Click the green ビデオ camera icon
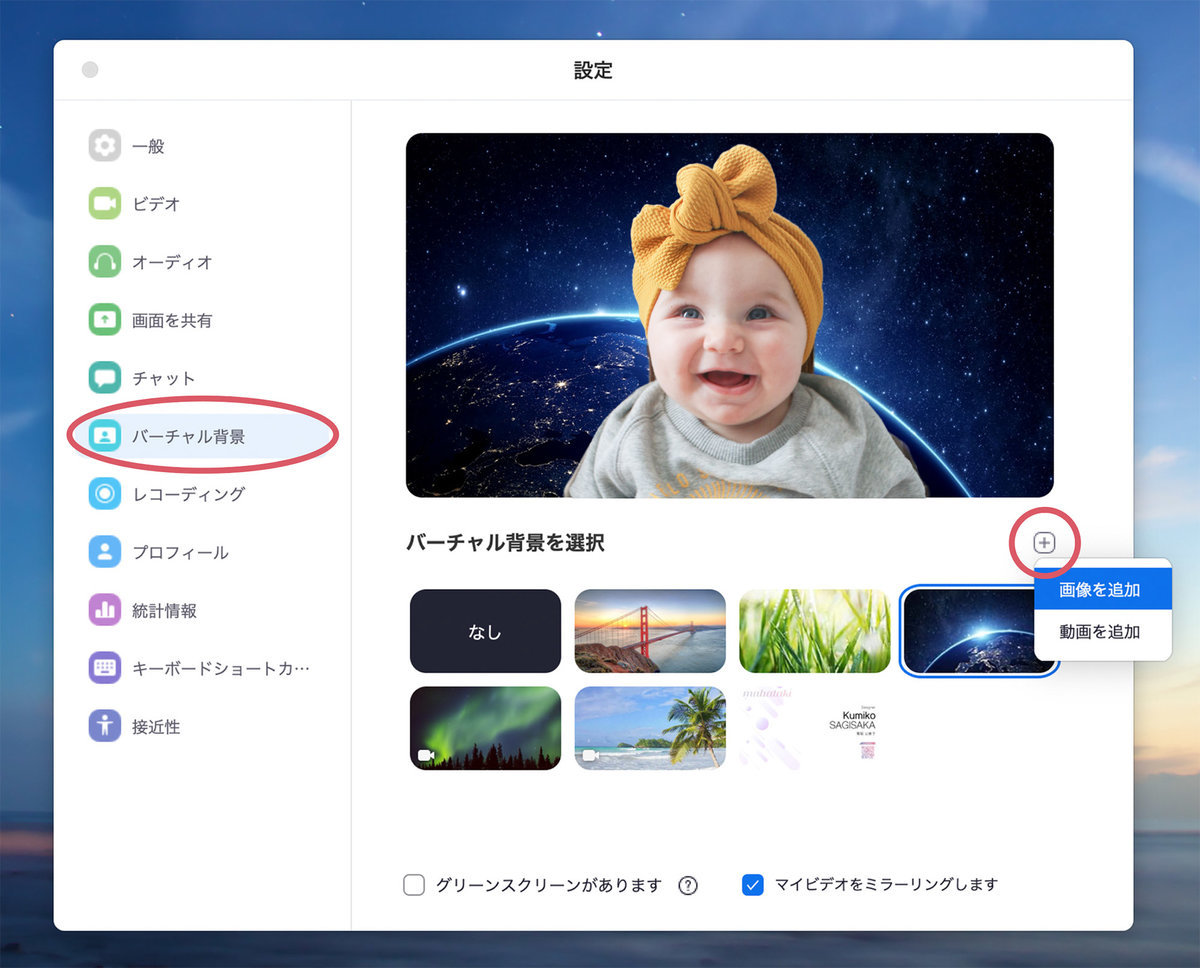The width and height of the screenshot is (1200, 968). coord(104,204)
